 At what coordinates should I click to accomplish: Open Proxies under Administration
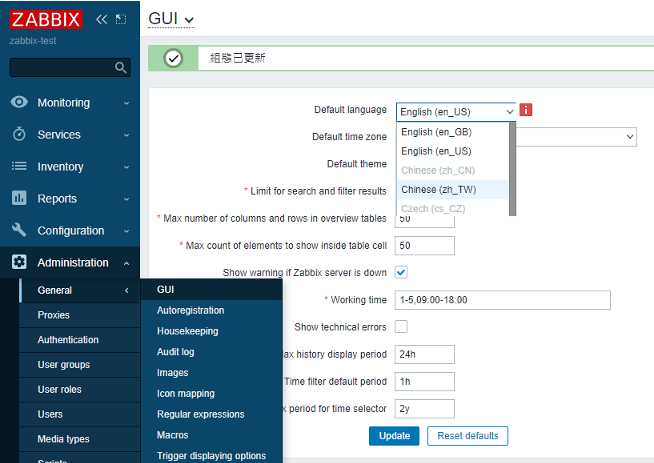pyautogui.click(x=80, y=315)
